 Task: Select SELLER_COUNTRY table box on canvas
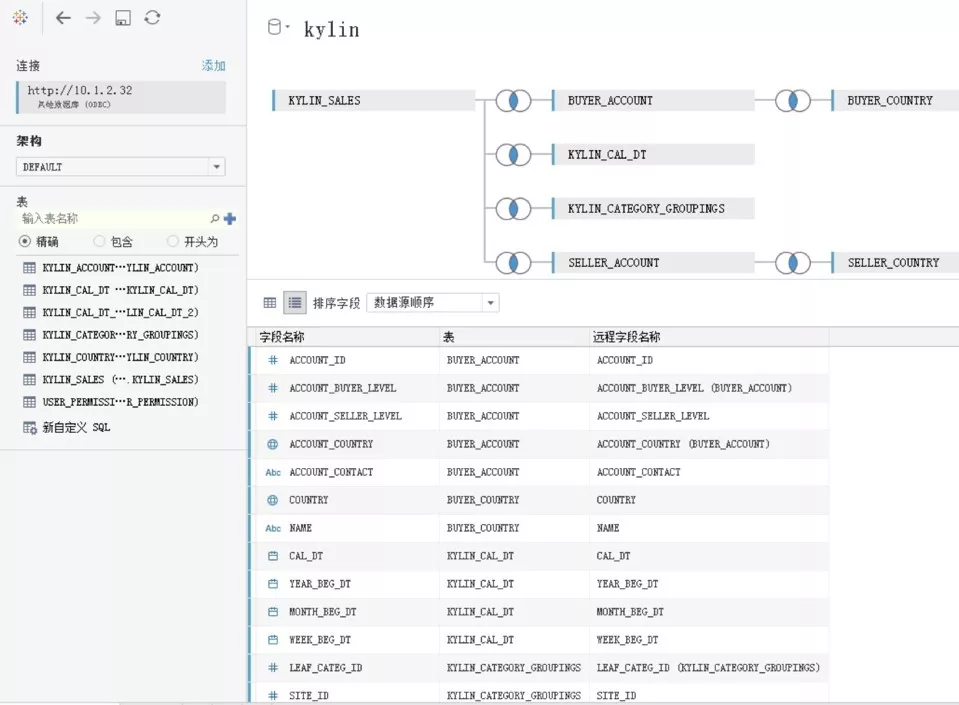895,263
